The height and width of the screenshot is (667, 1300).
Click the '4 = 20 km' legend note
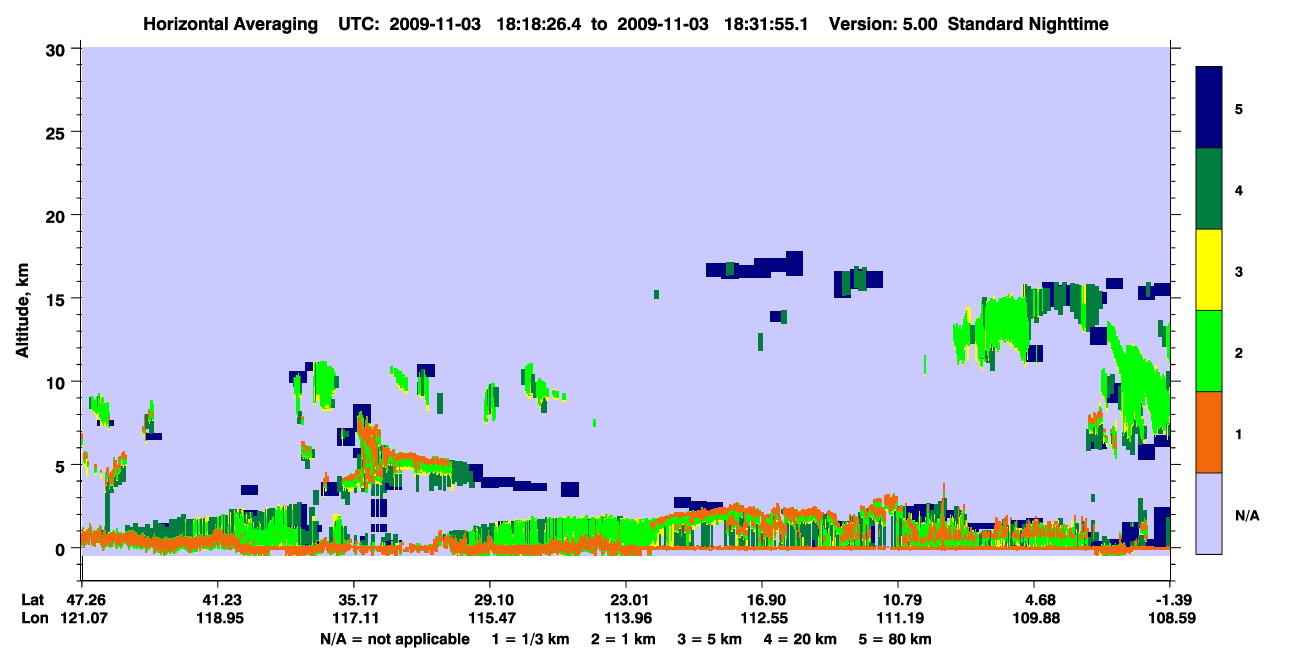point(799,639)
